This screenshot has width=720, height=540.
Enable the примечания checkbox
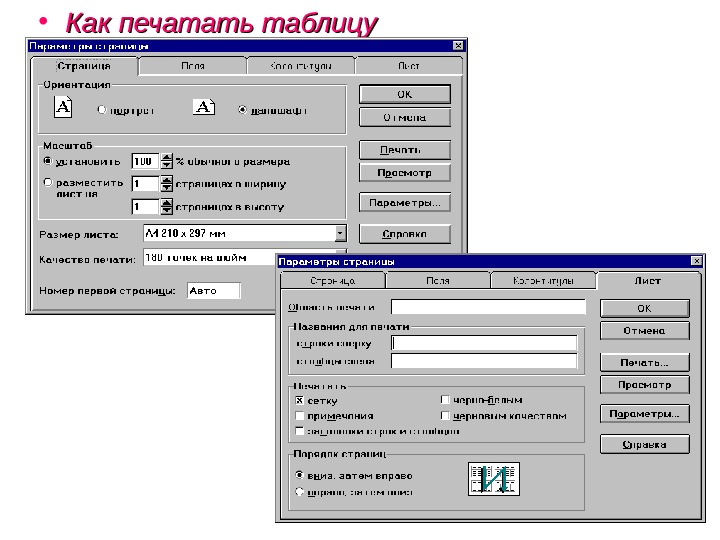tap(299, 416)
